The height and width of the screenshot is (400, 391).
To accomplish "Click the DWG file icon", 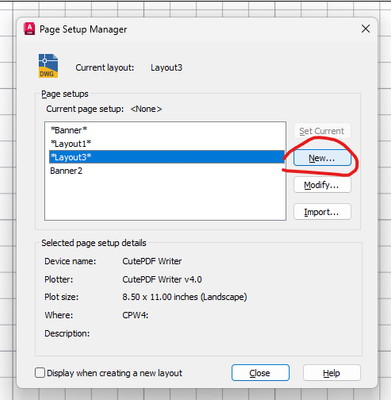I will tap(48, 66).
